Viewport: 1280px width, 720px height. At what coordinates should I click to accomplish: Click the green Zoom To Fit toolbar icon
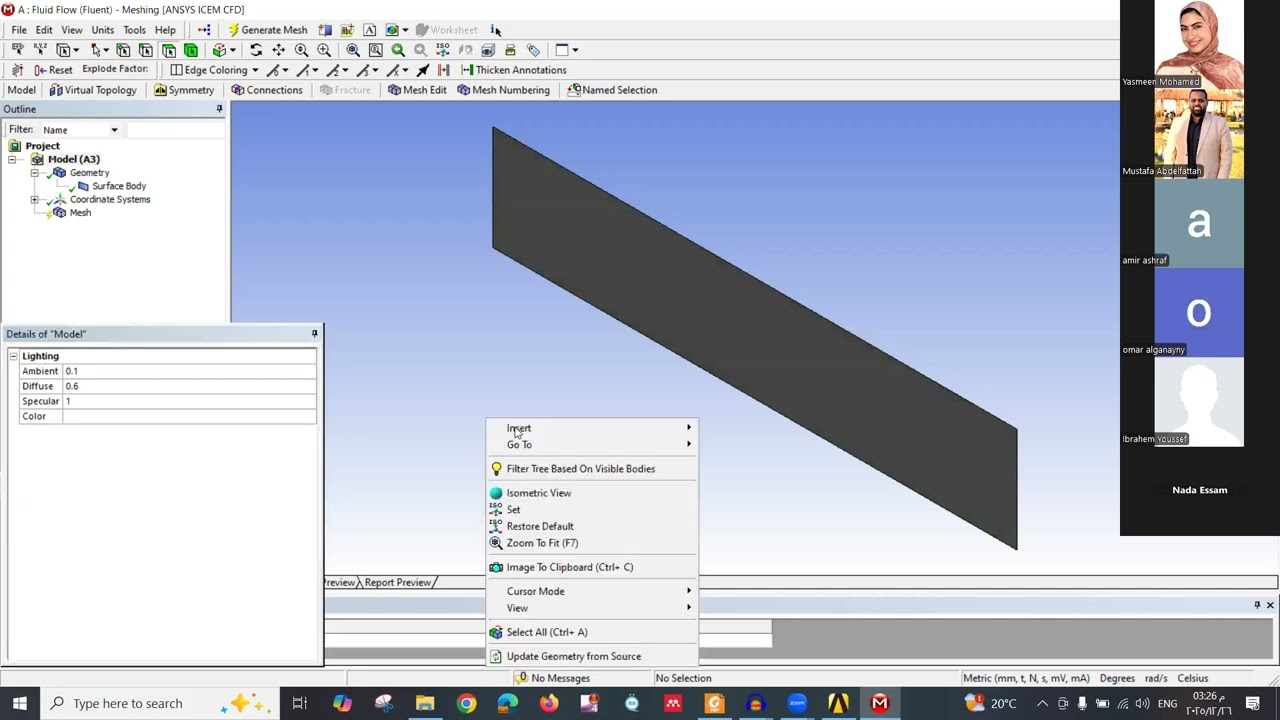tap(398, 50)
